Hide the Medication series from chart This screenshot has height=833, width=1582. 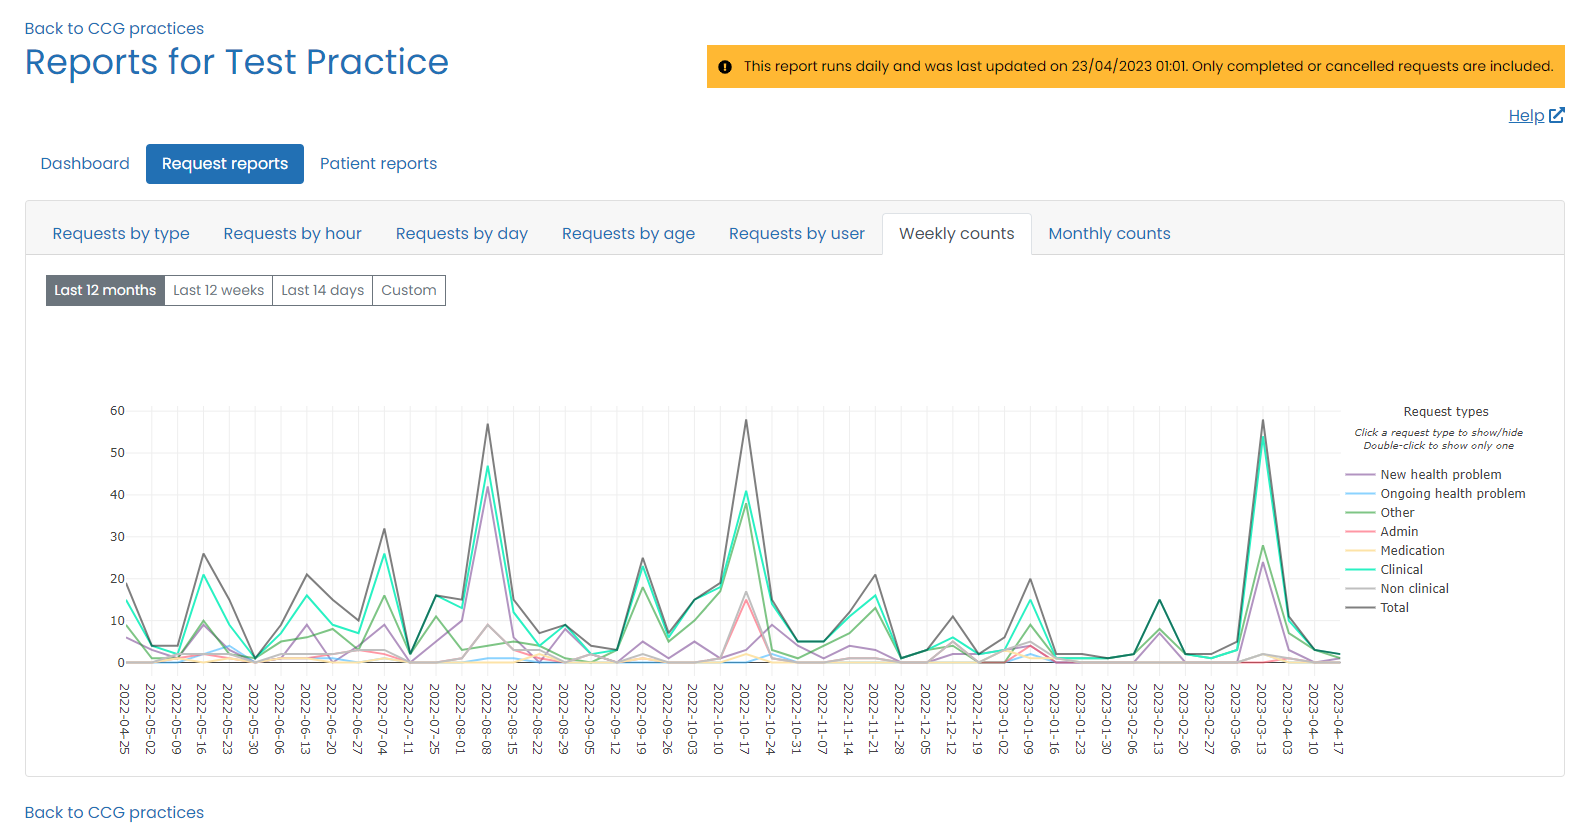click(x=1412, y=551)
